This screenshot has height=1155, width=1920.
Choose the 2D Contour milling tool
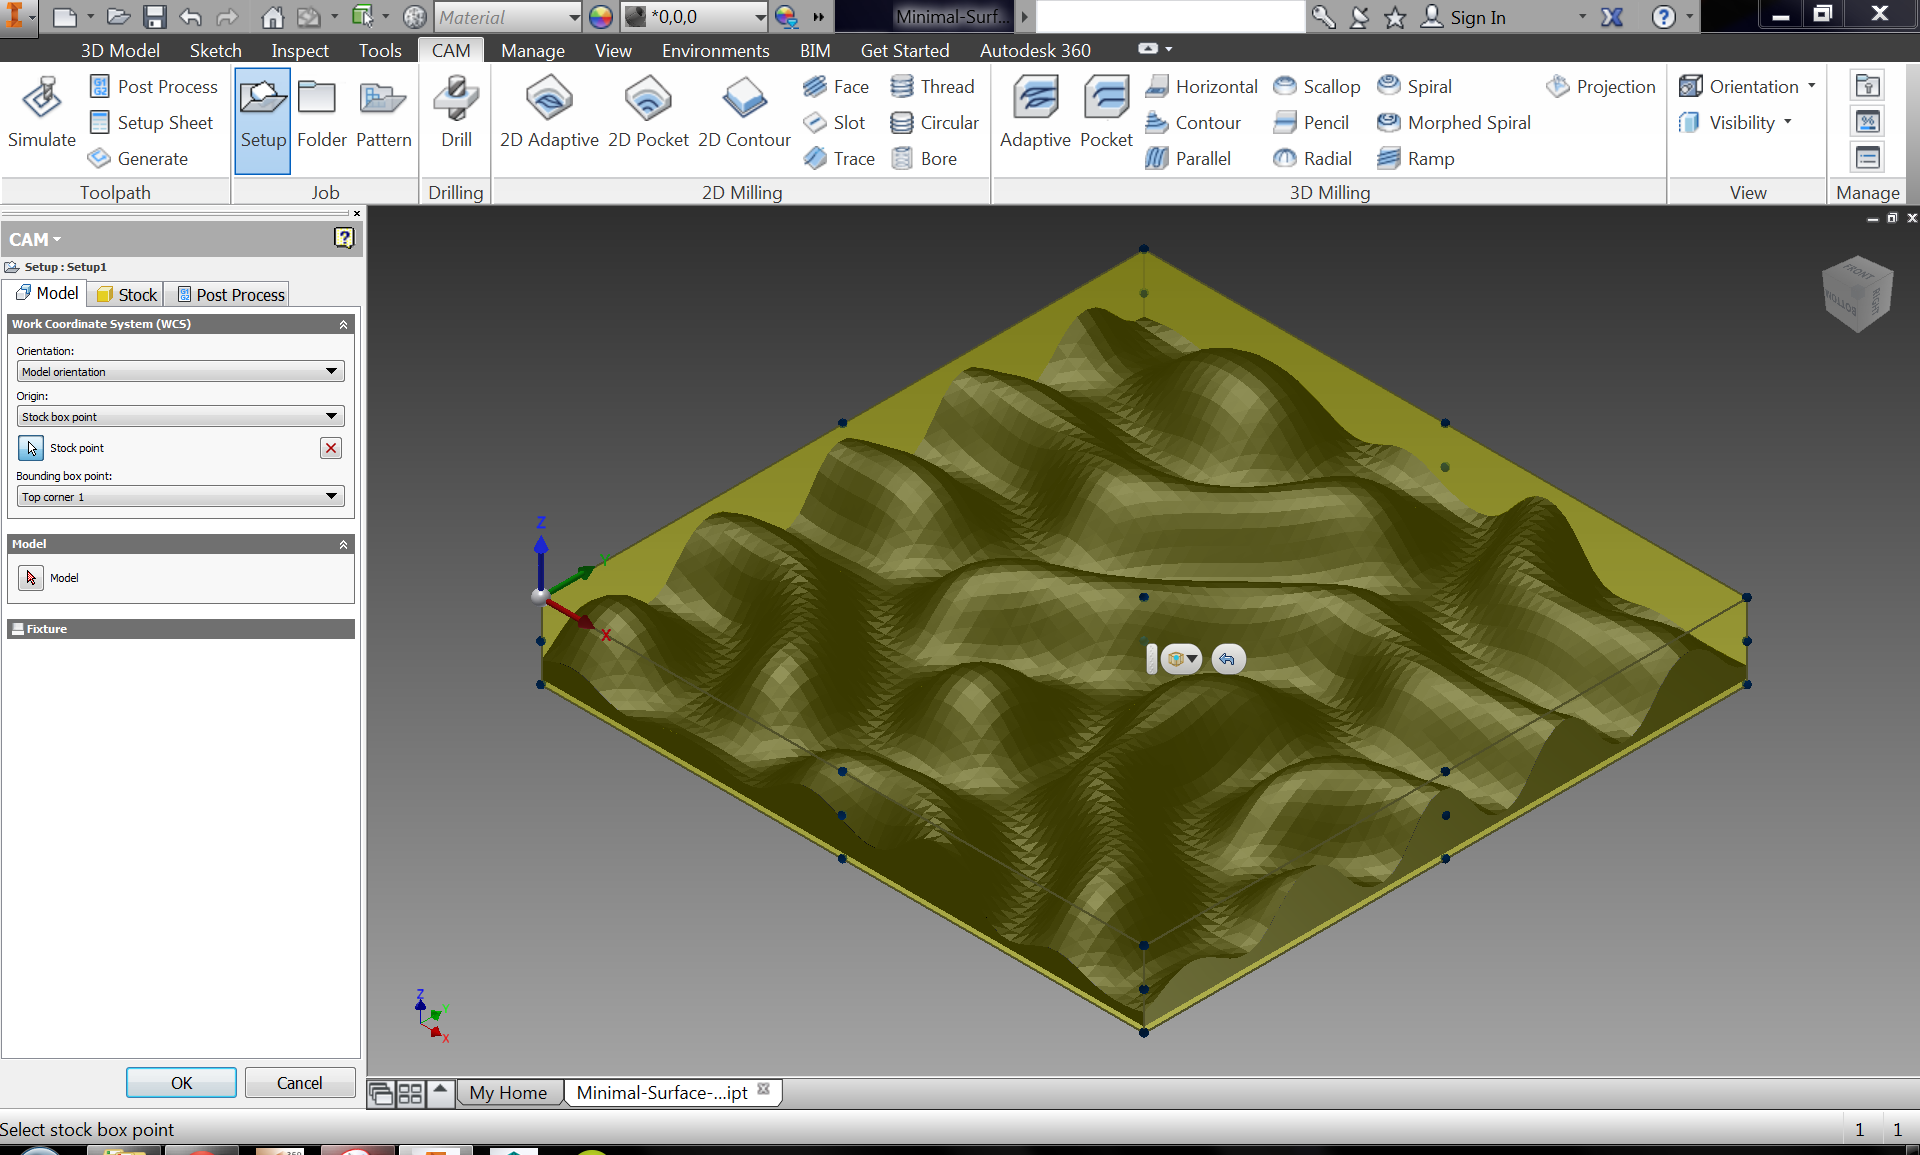[x=744, y=112]
